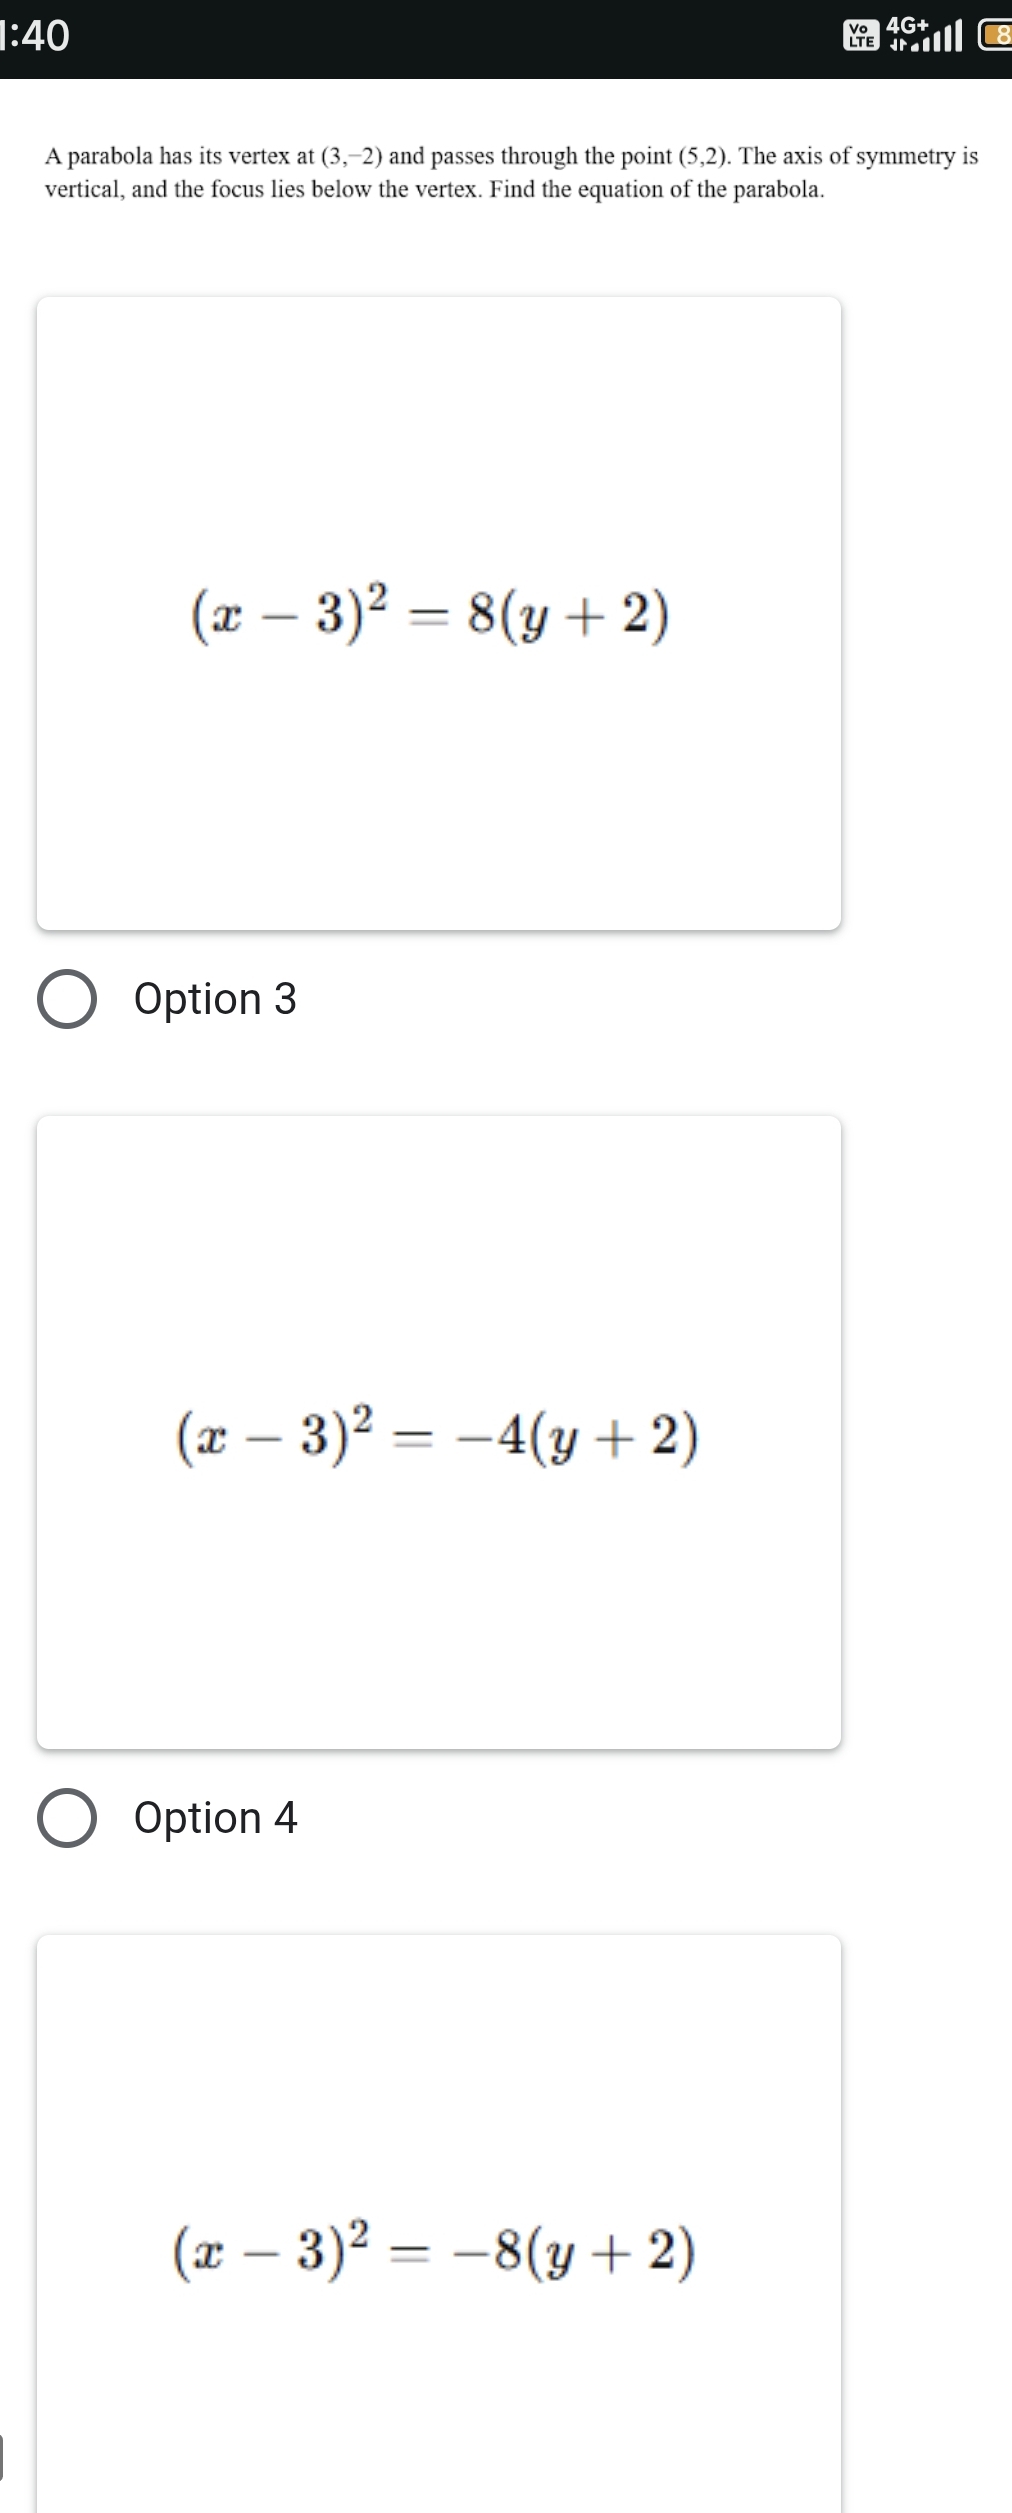Open the image showing (x−3)² = −4(y+2)
Image resolution: width=1012 pixels, height=2513 pixels.
click(439, 1432)
